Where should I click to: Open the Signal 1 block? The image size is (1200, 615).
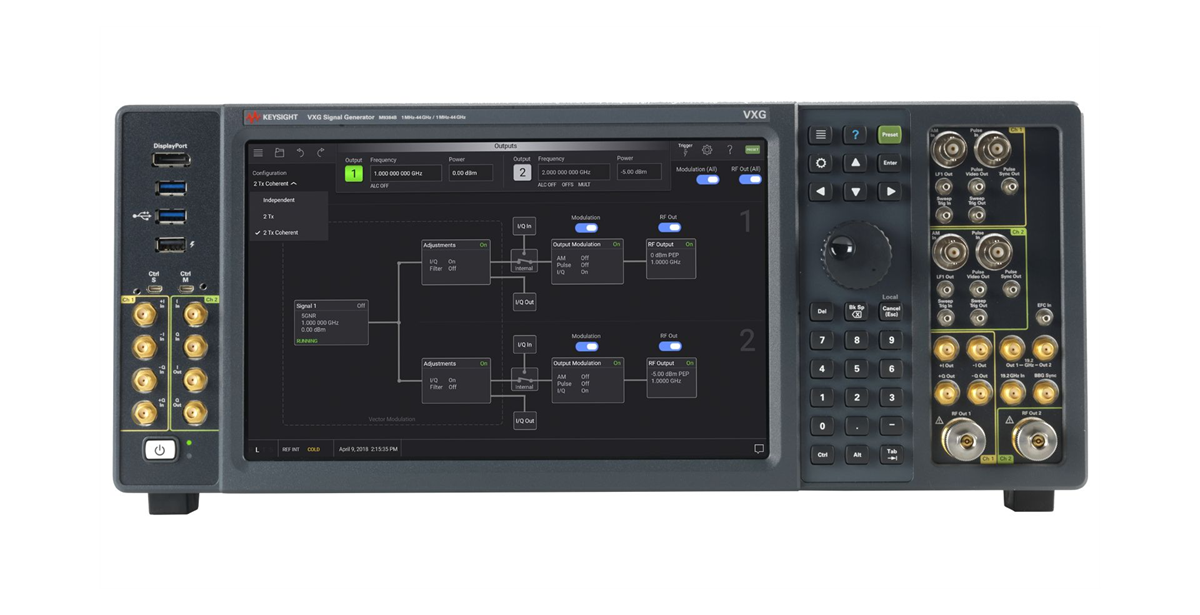point(331,323)
